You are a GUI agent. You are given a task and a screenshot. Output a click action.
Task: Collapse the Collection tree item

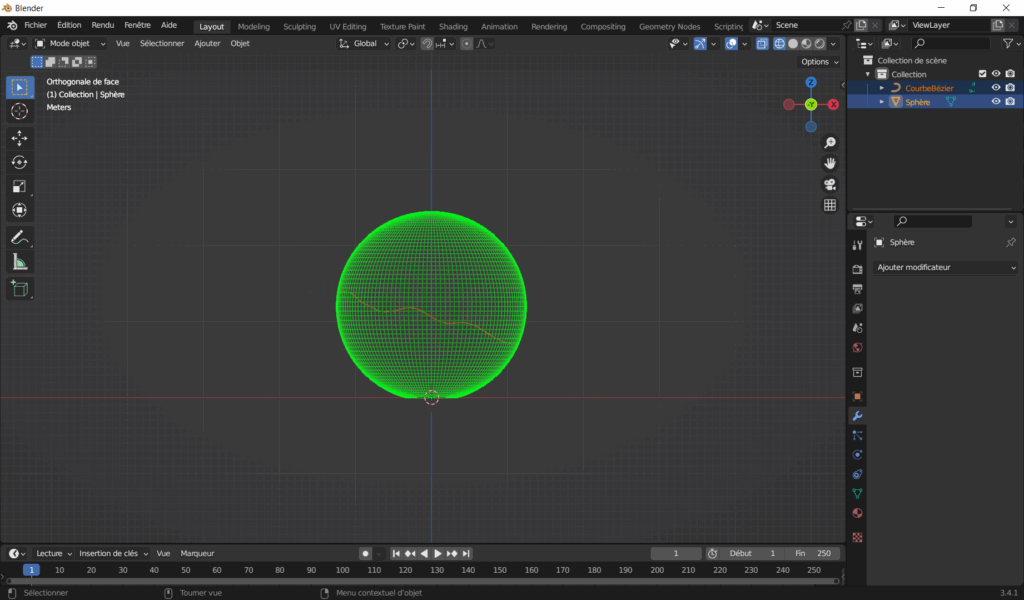coord(868,74)
